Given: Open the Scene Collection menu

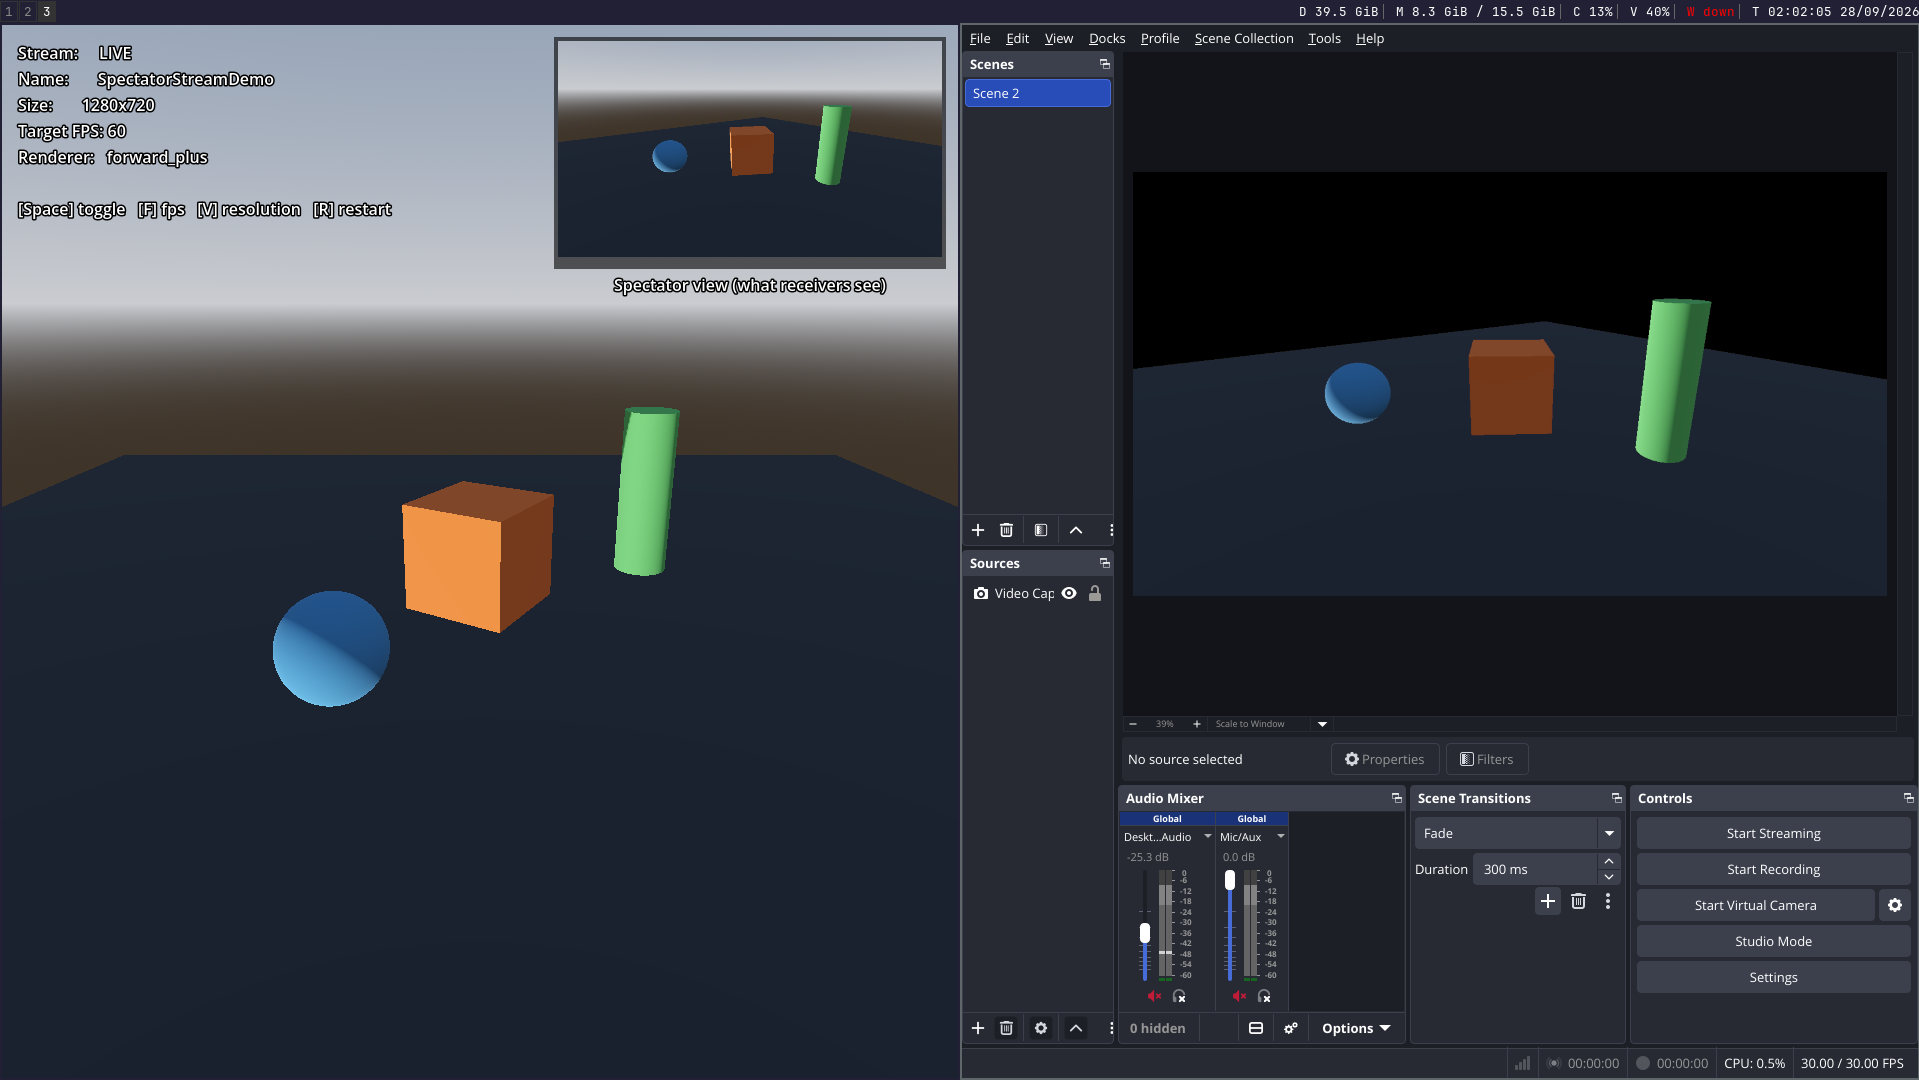Looking at the screenshot, I should coord(1244,38).
